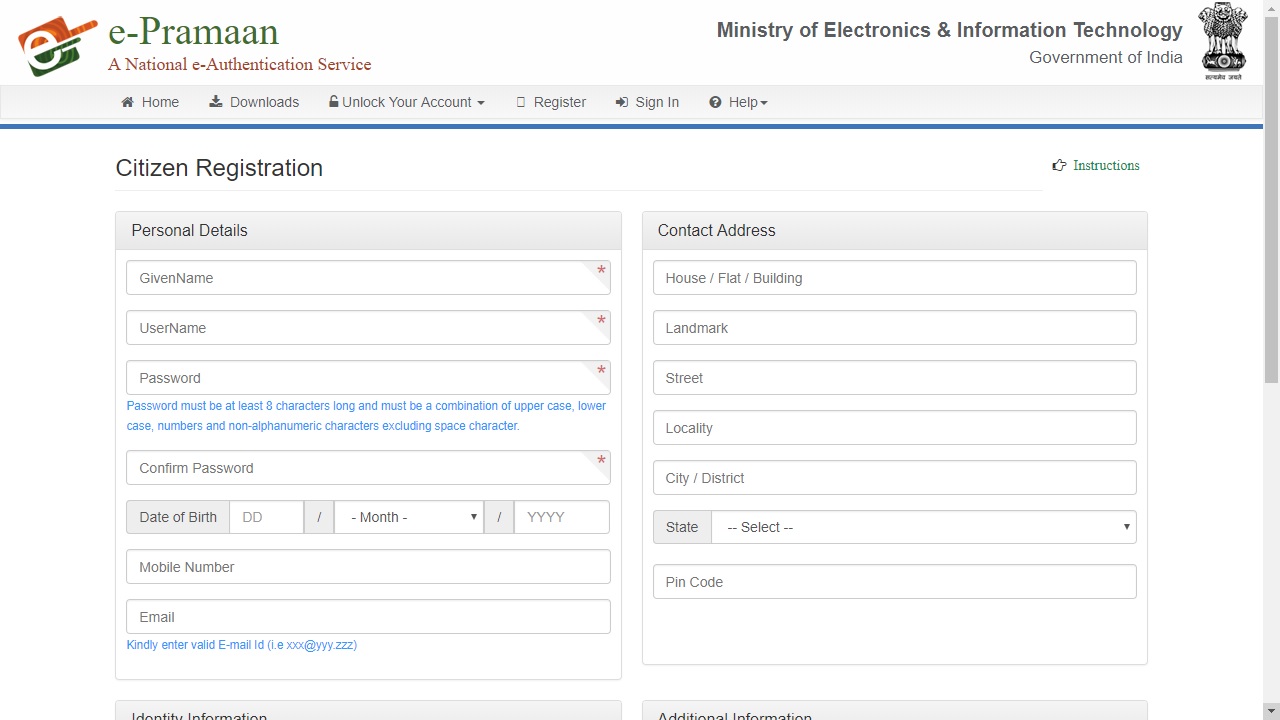Image resolution: width=1280 pixels, height=720 pixels.
Task: Click the padlock icon beside Unlock Your Account
Action: click(333, 101)
